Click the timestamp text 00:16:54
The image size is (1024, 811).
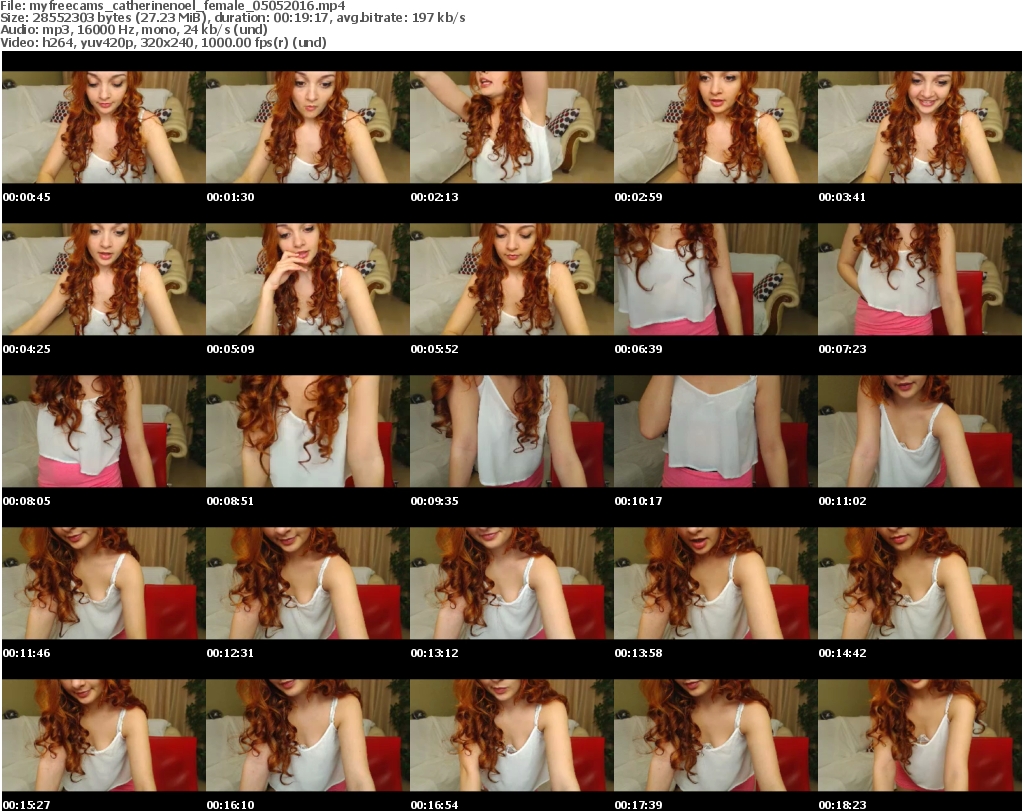(x=434, y=804)
